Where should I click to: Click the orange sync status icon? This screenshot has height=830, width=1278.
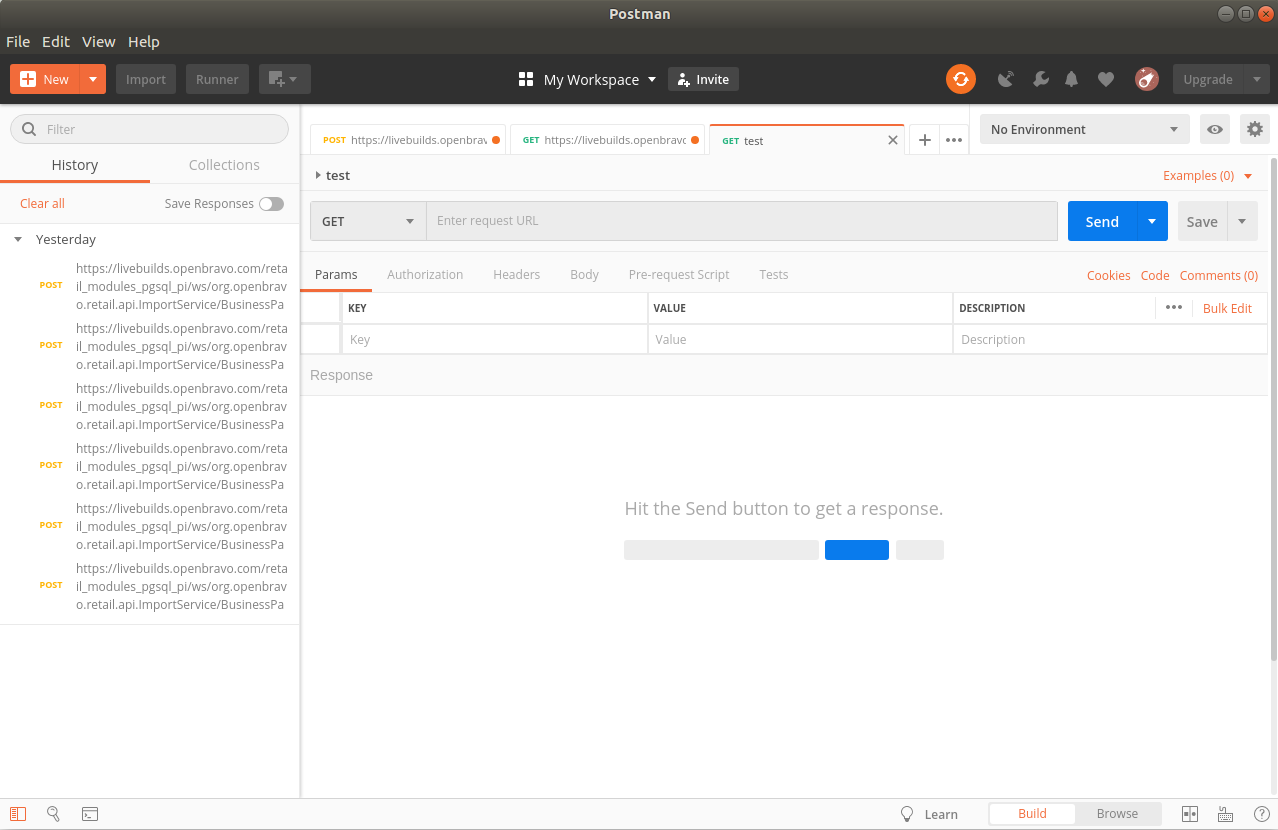point(960,79)
